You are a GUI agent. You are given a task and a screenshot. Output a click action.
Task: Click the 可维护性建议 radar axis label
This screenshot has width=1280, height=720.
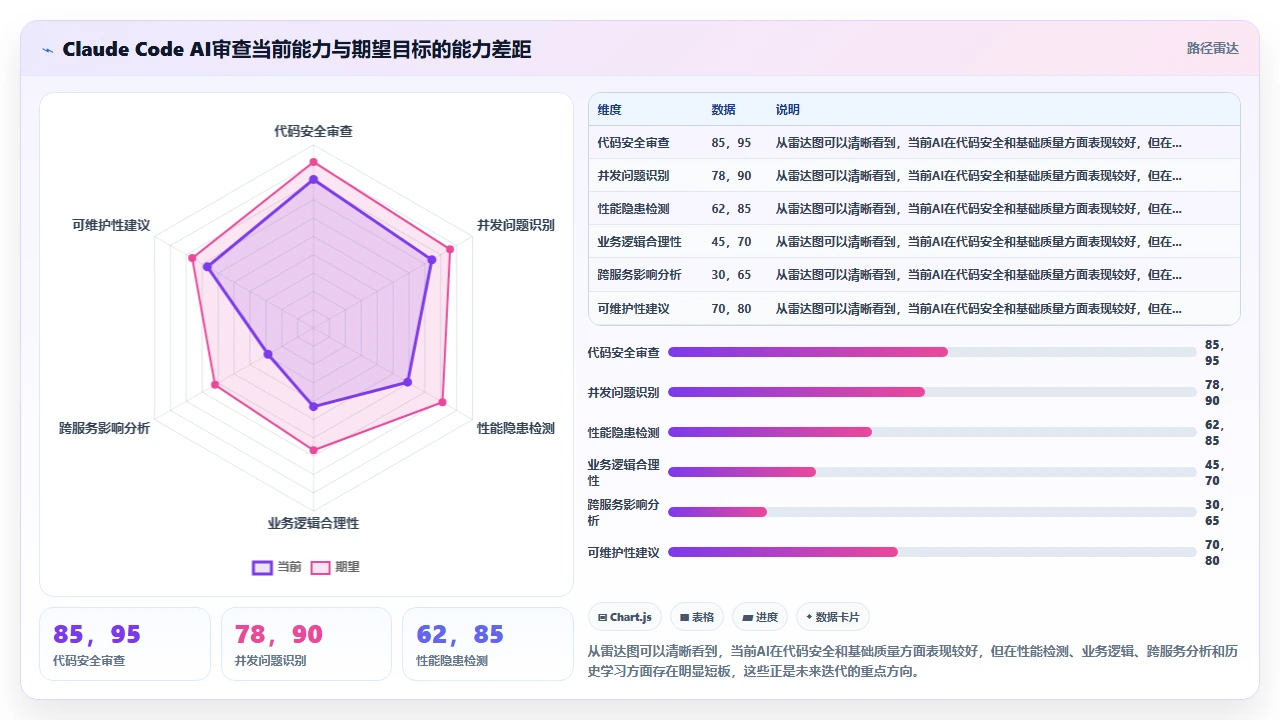pyautogui.click(x=111, y=225)
